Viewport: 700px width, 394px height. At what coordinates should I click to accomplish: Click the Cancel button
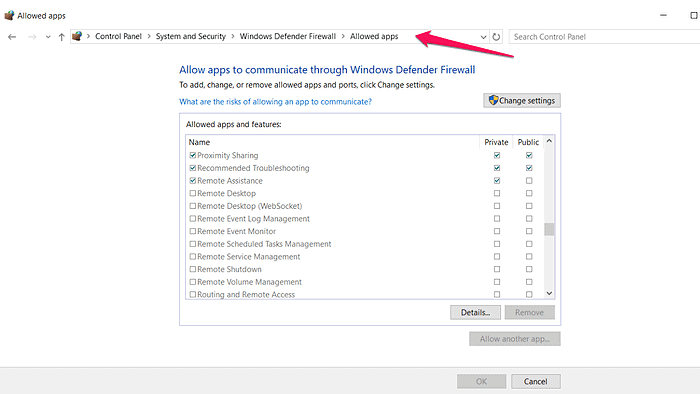pyautogui.click(x=536, y=382)
